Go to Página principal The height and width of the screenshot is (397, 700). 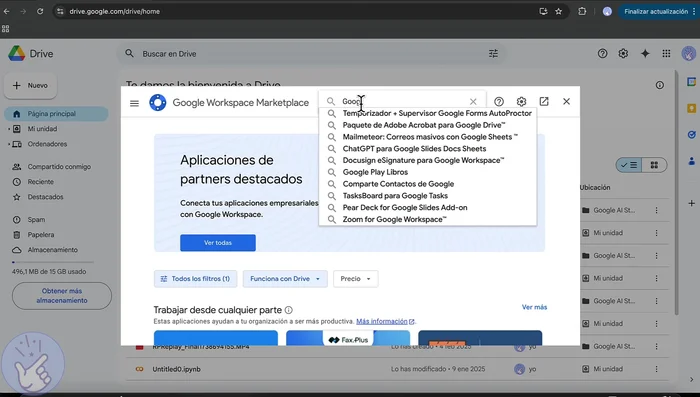56,114
